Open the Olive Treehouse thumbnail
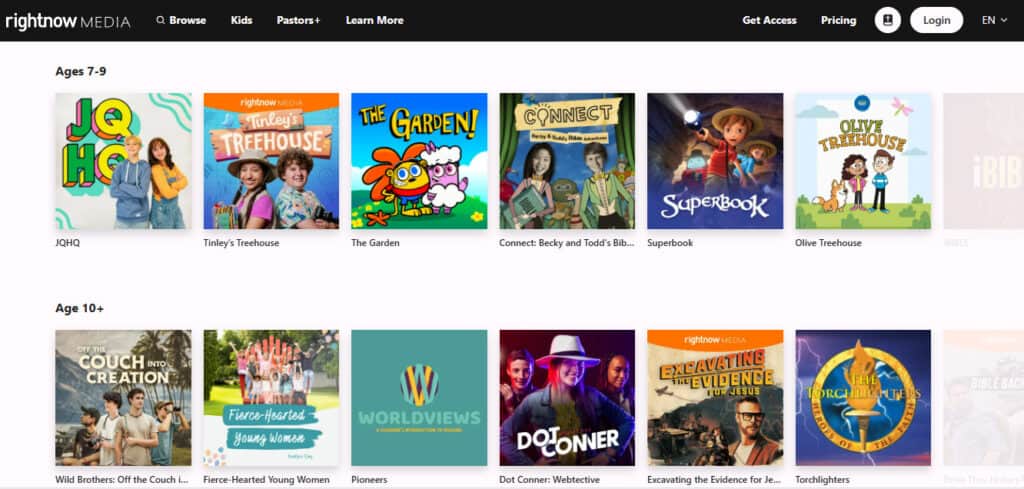Screen dimensions: 1024x489 click(863, 161)
